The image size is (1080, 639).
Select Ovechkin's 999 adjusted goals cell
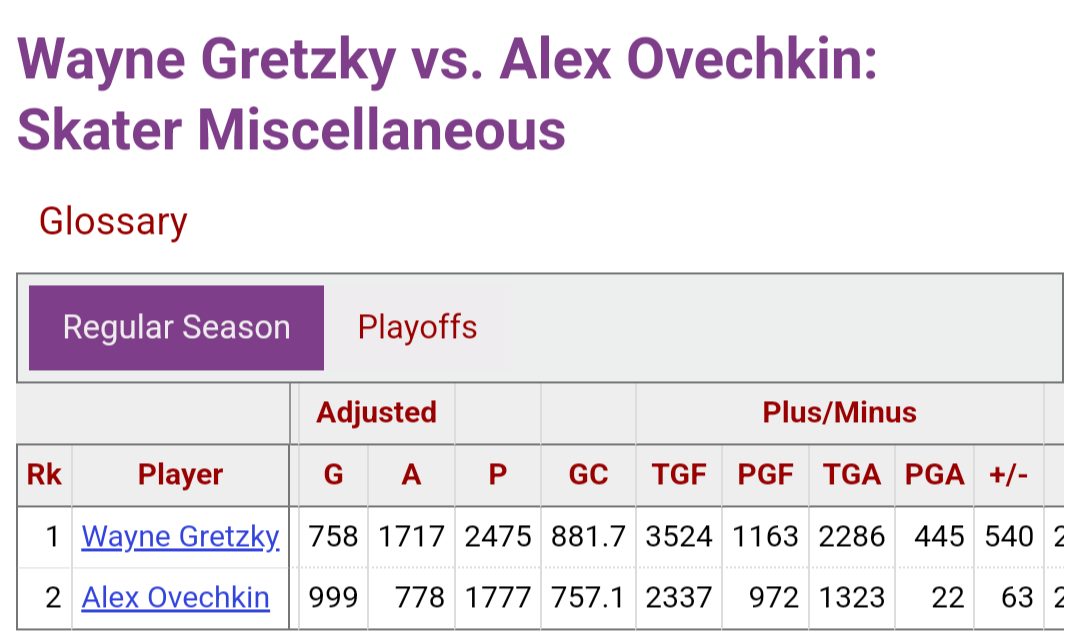click(333, 597)
